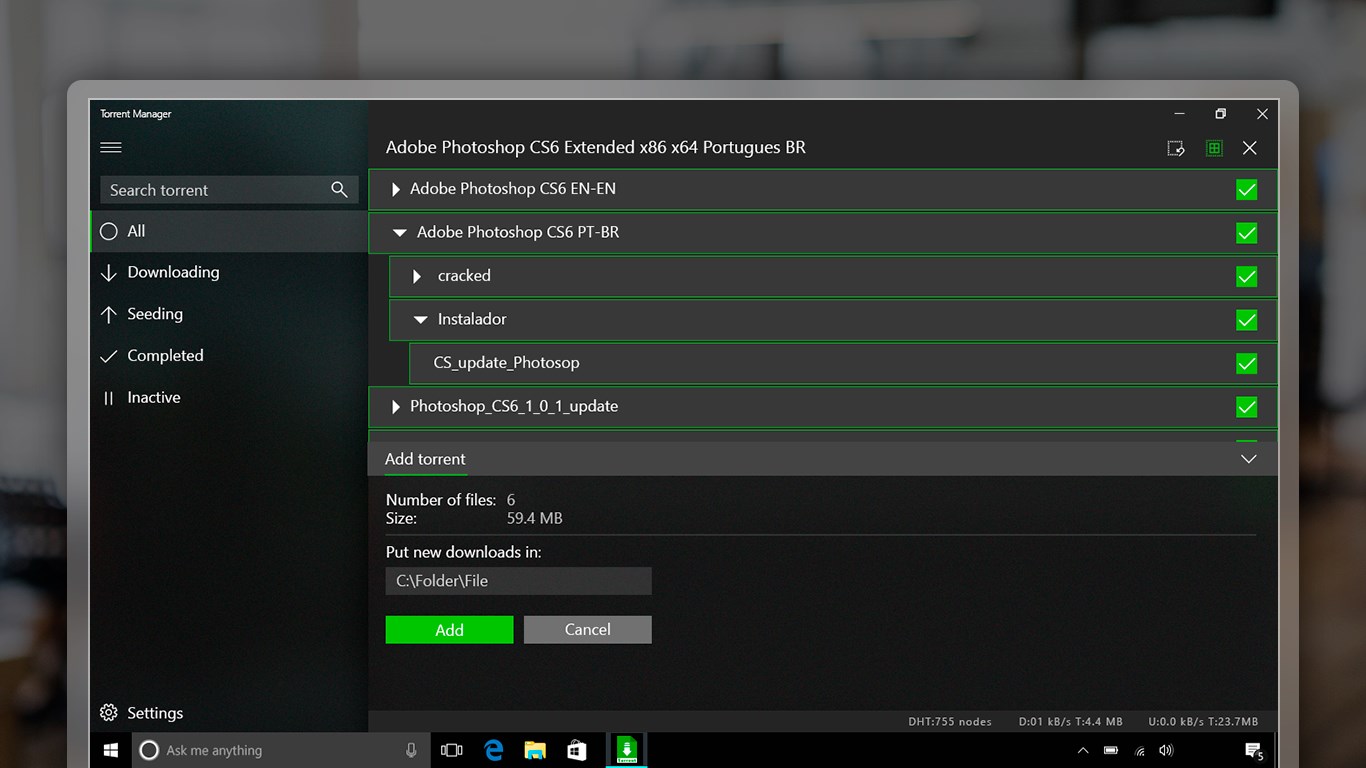Collapse the Instalador folder

tap(421, 320)
